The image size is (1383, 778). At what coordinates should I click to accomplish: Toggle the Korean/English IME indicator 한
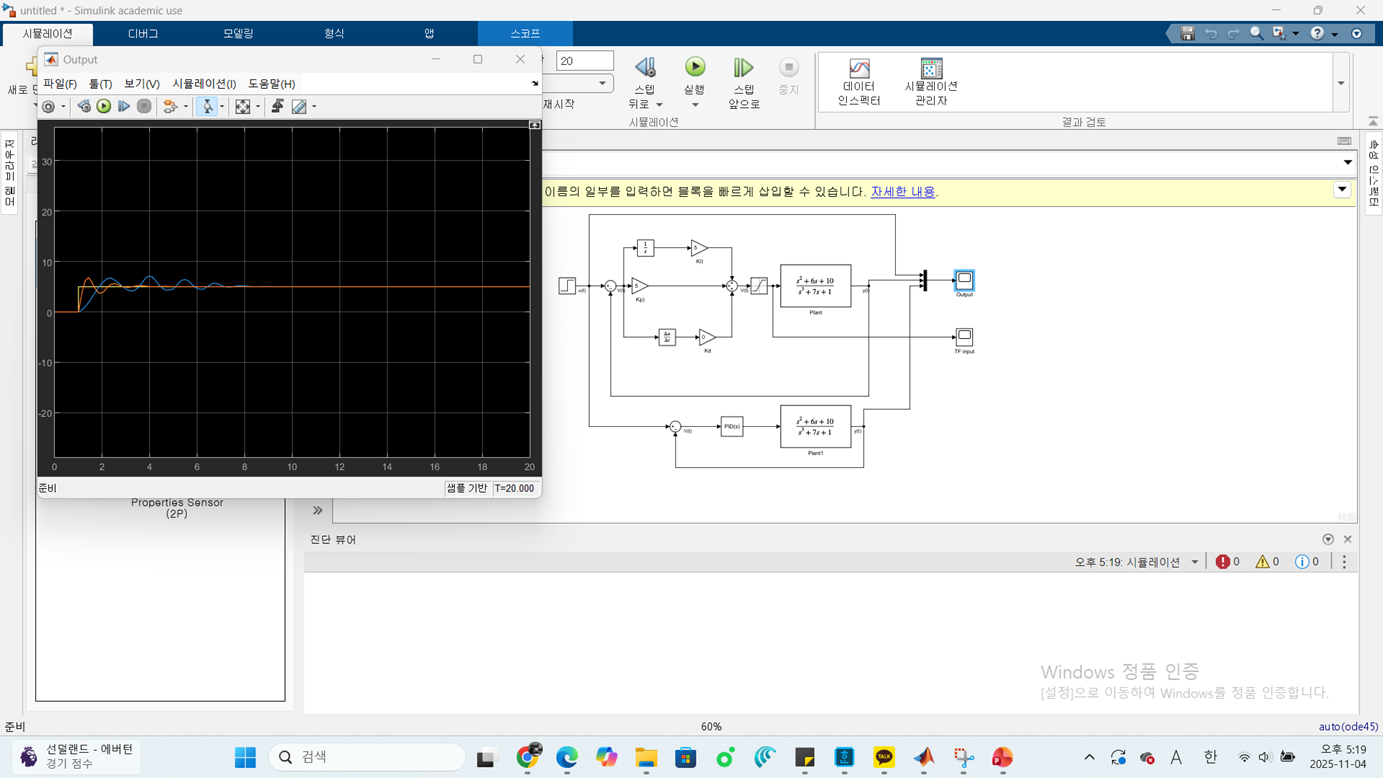(x=1210, y=757)
